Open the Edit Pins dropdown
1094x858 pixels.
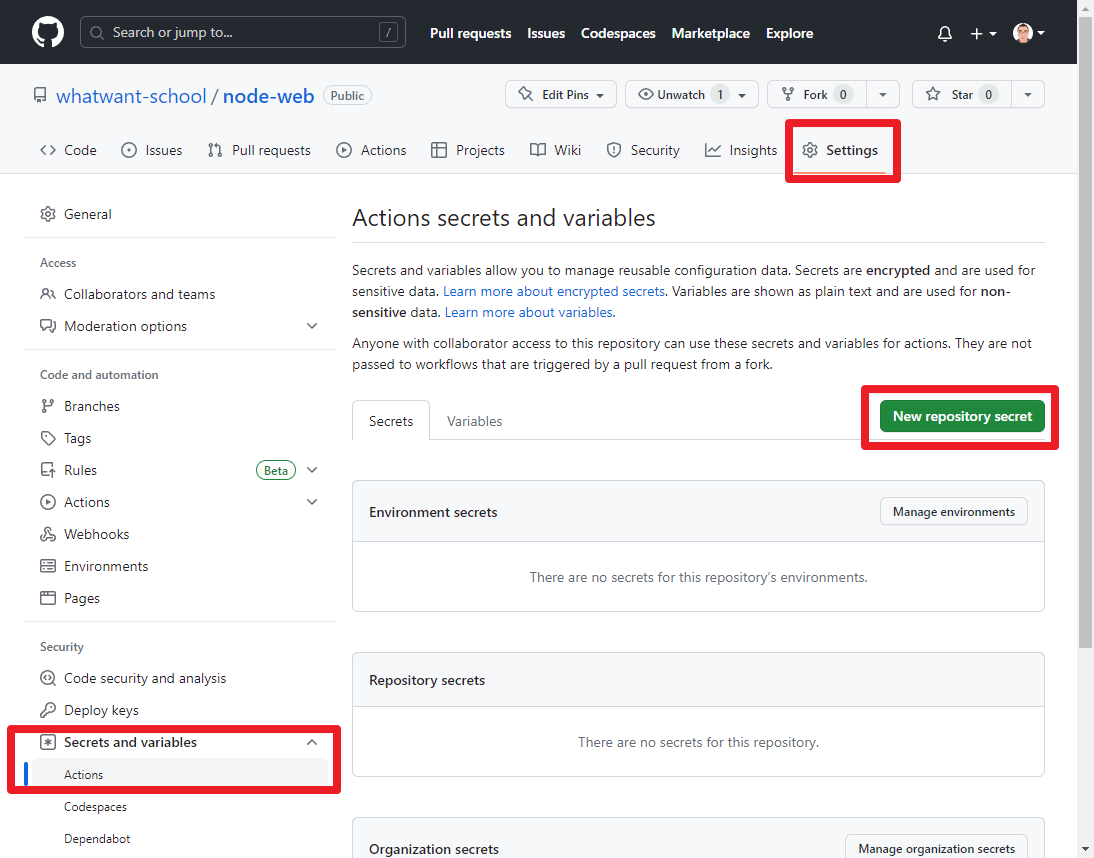point(561,94)
